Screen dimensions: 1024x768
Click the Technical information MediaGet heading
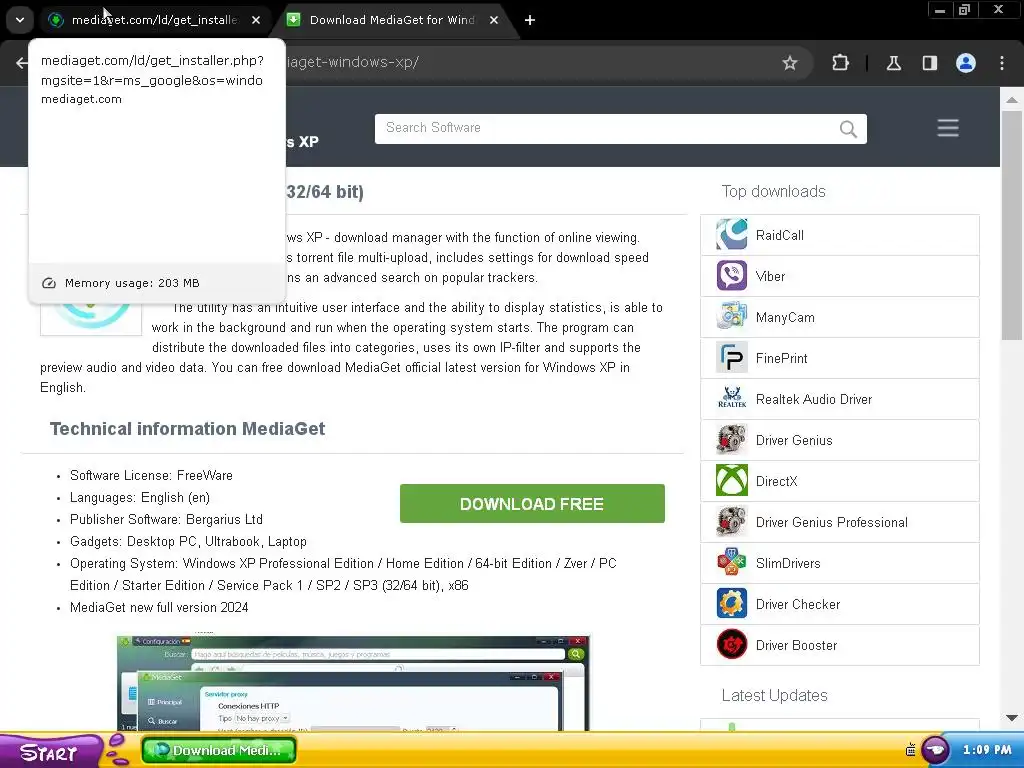point(187,428)
